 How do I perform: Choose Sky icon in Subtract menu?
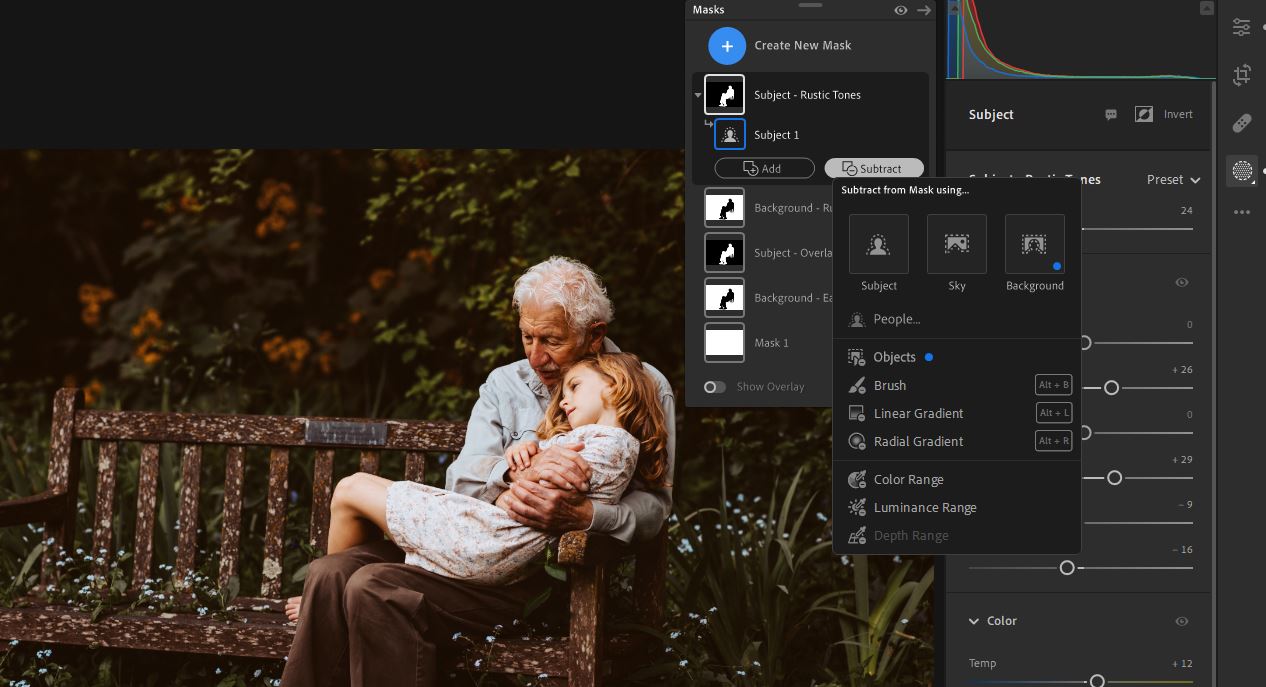[956, 244]
